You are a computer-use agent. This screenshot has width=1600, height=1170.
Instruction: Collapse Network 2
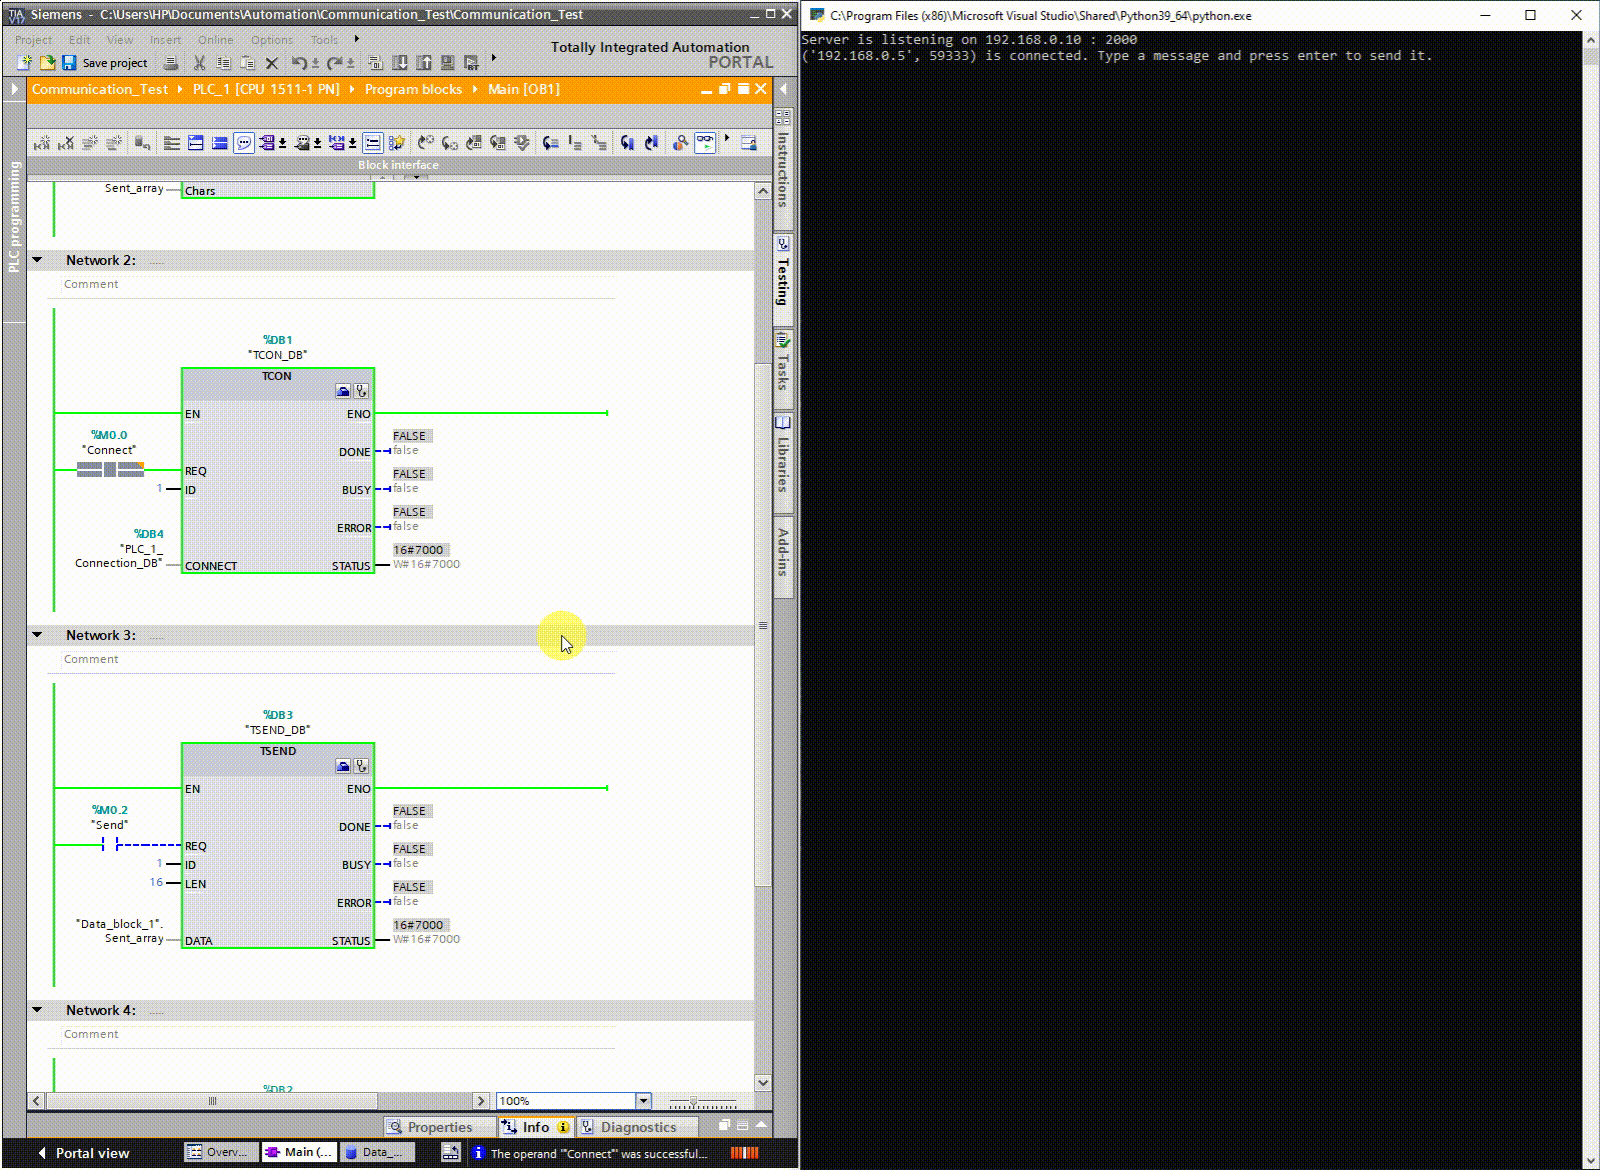[37, 259]
